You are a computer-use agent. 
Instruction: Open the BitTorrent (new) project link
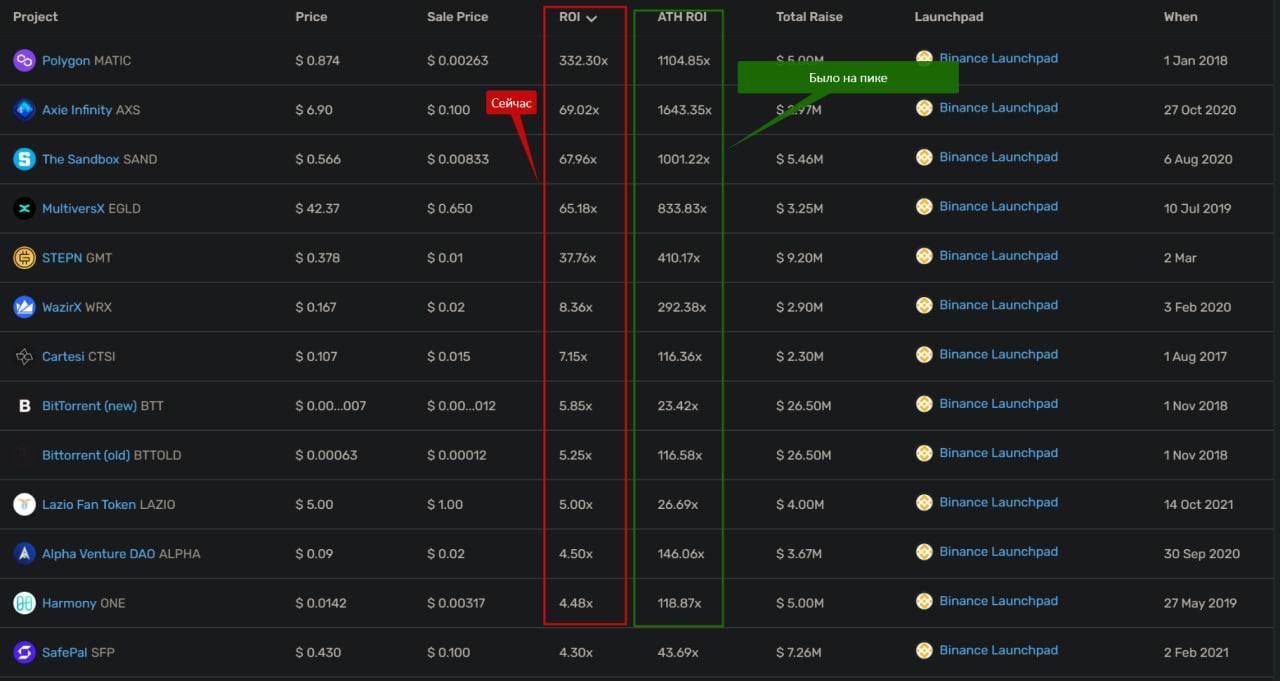point(89,406)
